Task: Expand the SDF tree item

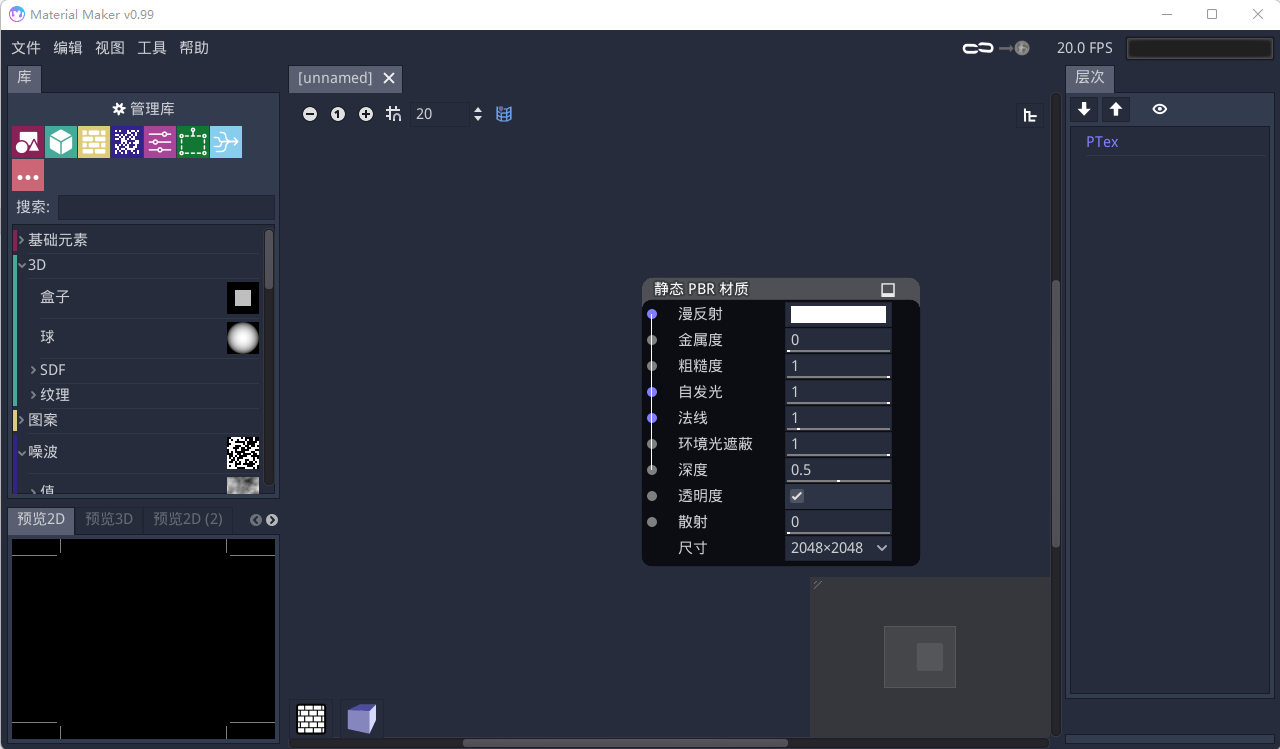Action: [33, 370]
